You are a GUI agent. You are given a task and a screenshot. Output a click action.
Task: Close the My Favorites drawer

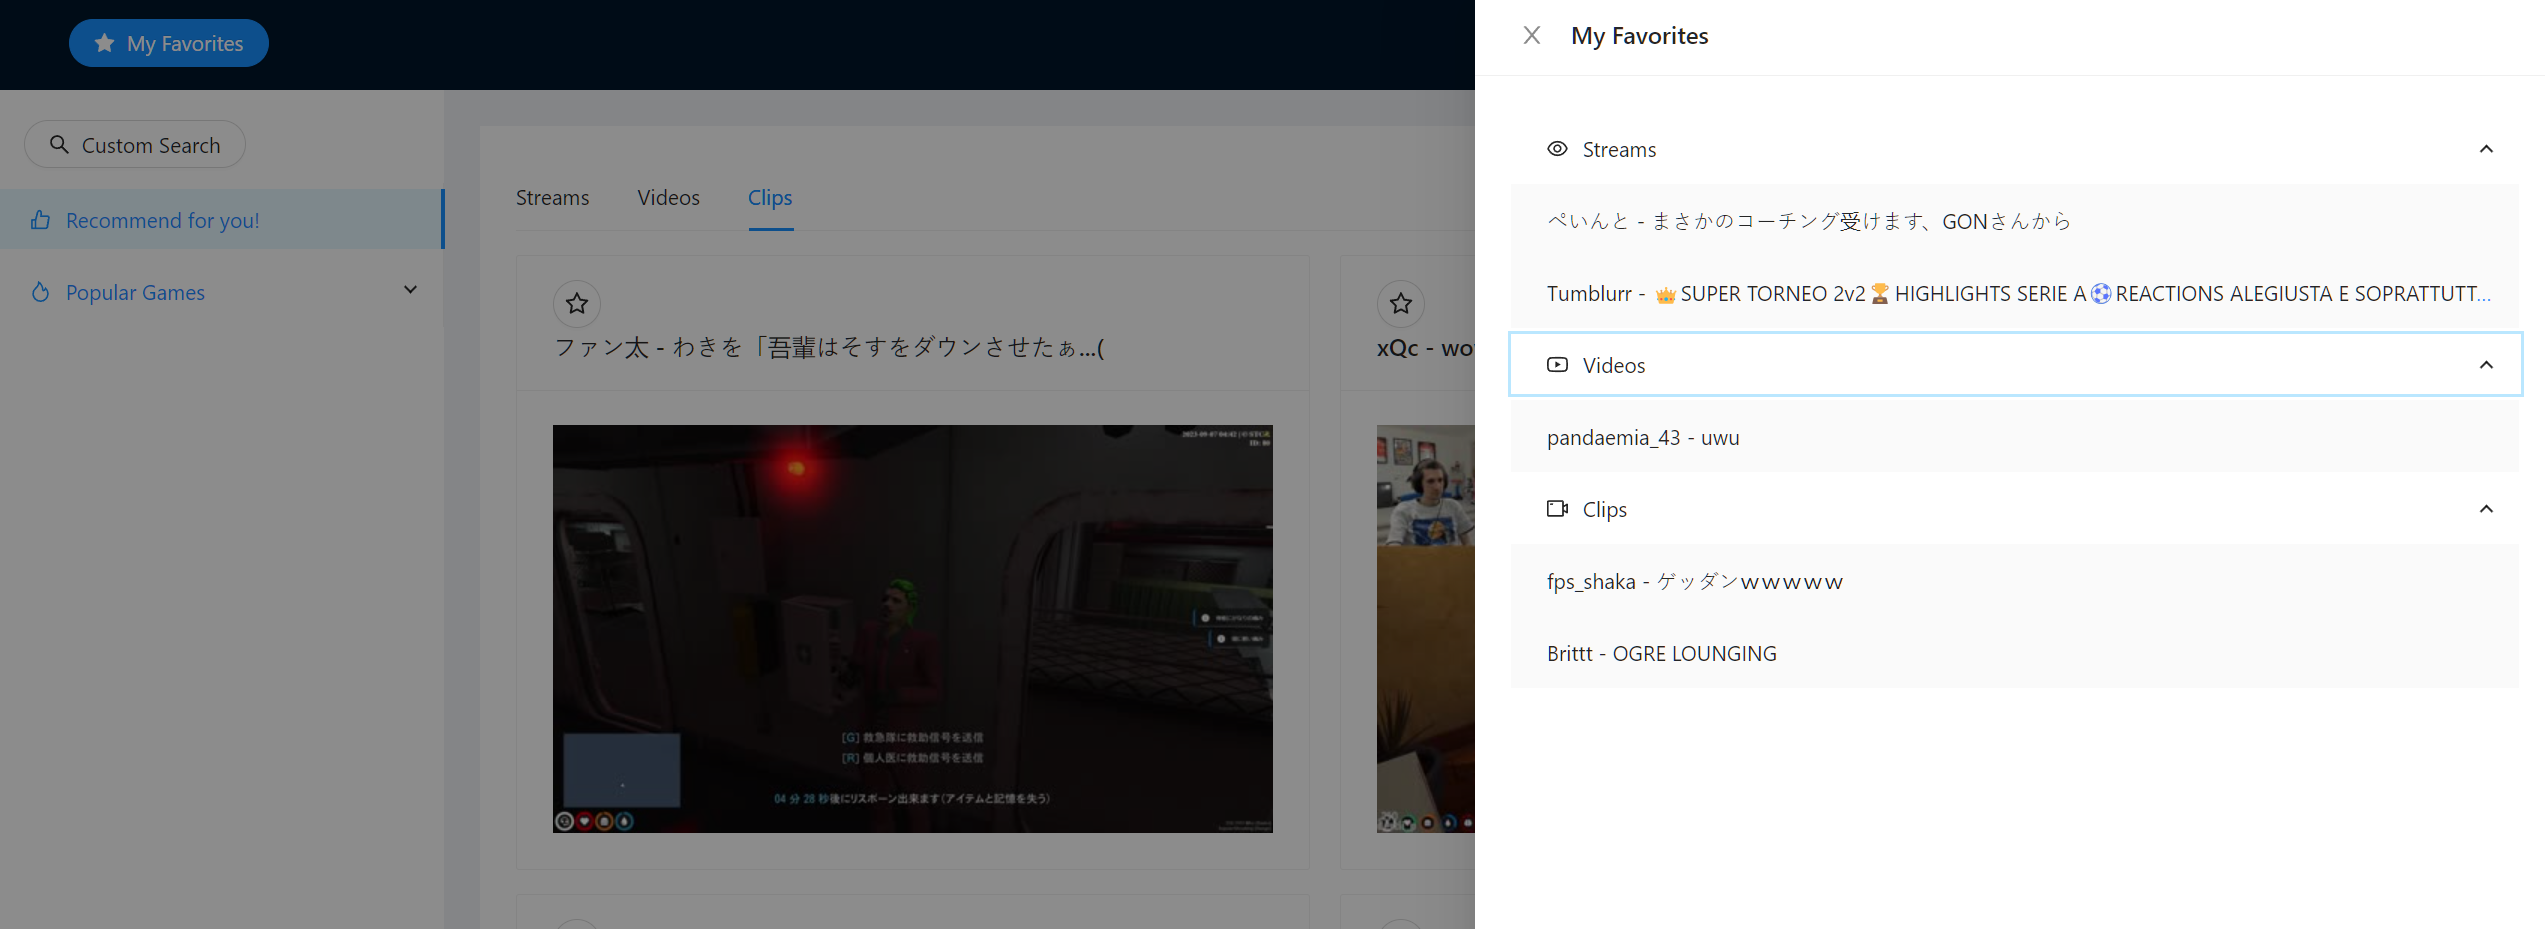click(1531, 36)
